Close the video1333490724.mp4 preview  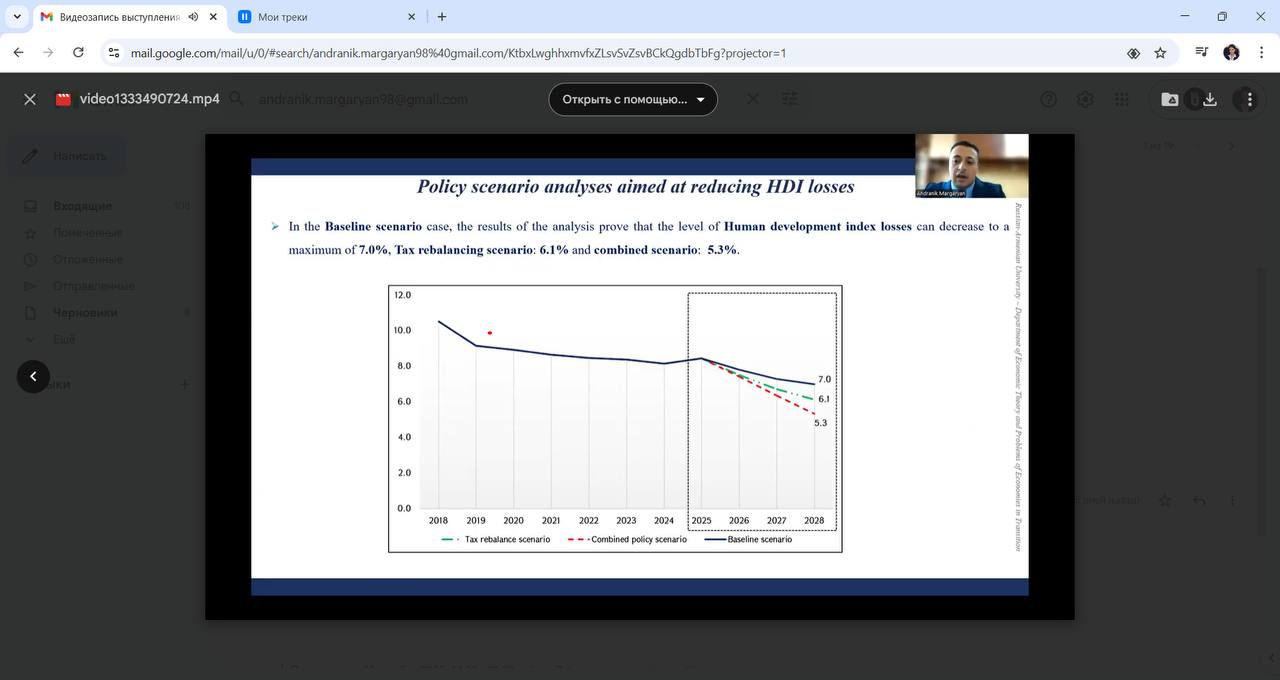point(30,99)
